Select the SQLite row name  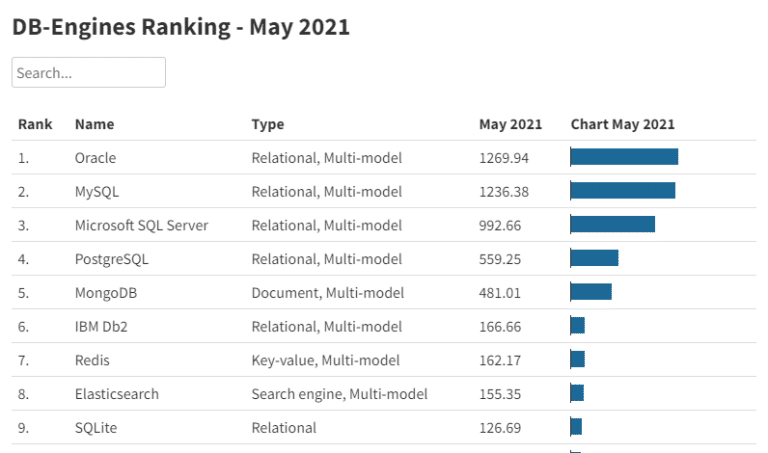click(x=96, y=428)
